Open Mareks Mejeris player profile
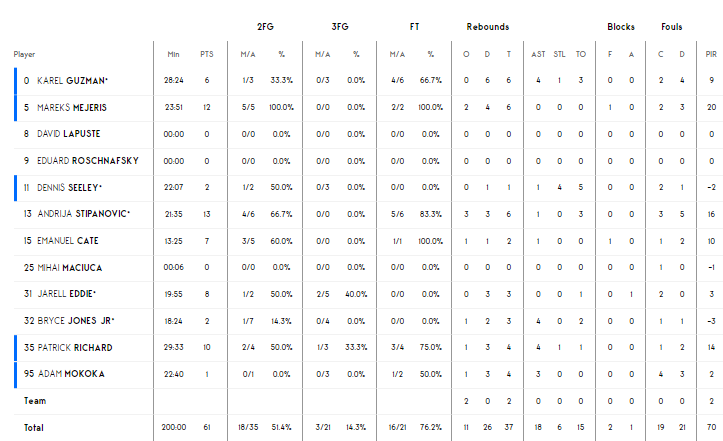The width and height of the screenshot is (723, 441). (x=71, y=107)
